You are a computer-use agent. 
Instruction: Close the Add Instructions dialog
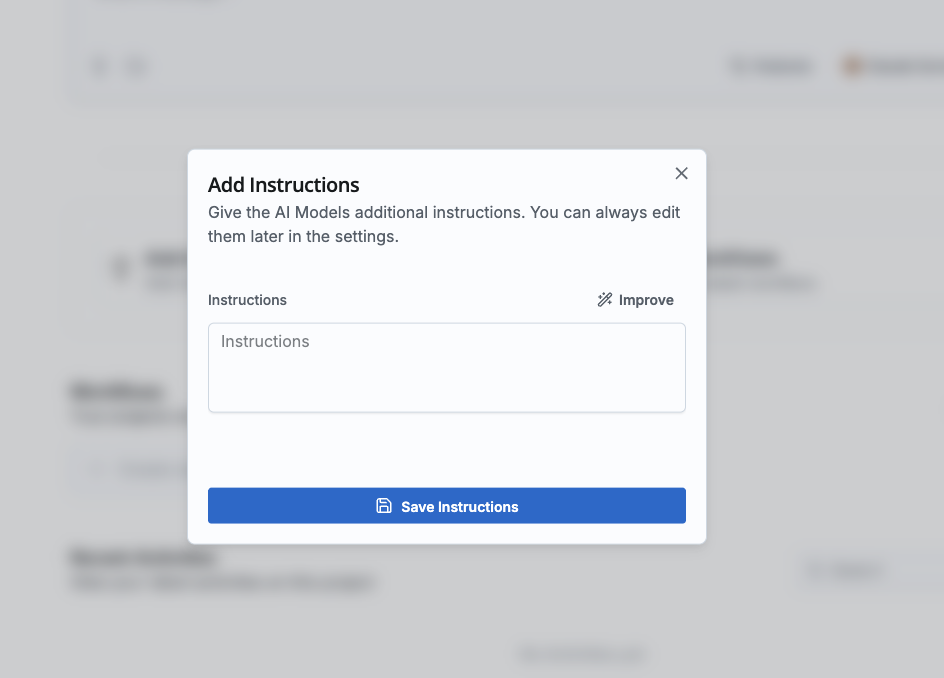681,174
